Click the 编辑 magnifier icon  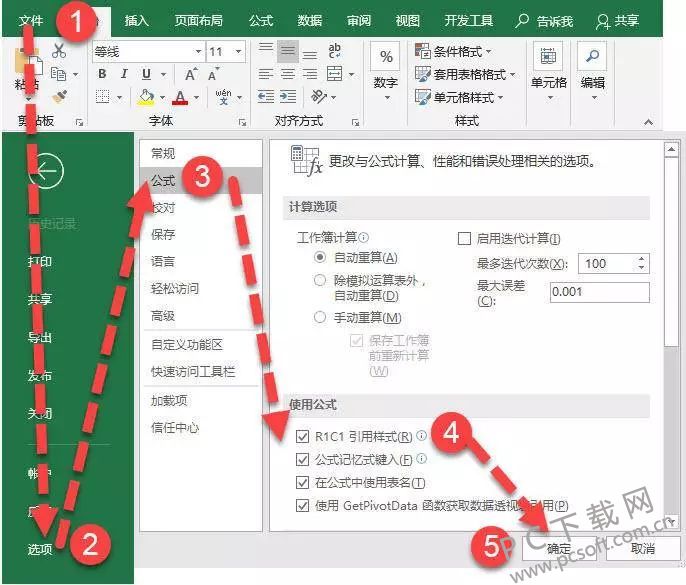click(593, 58)
